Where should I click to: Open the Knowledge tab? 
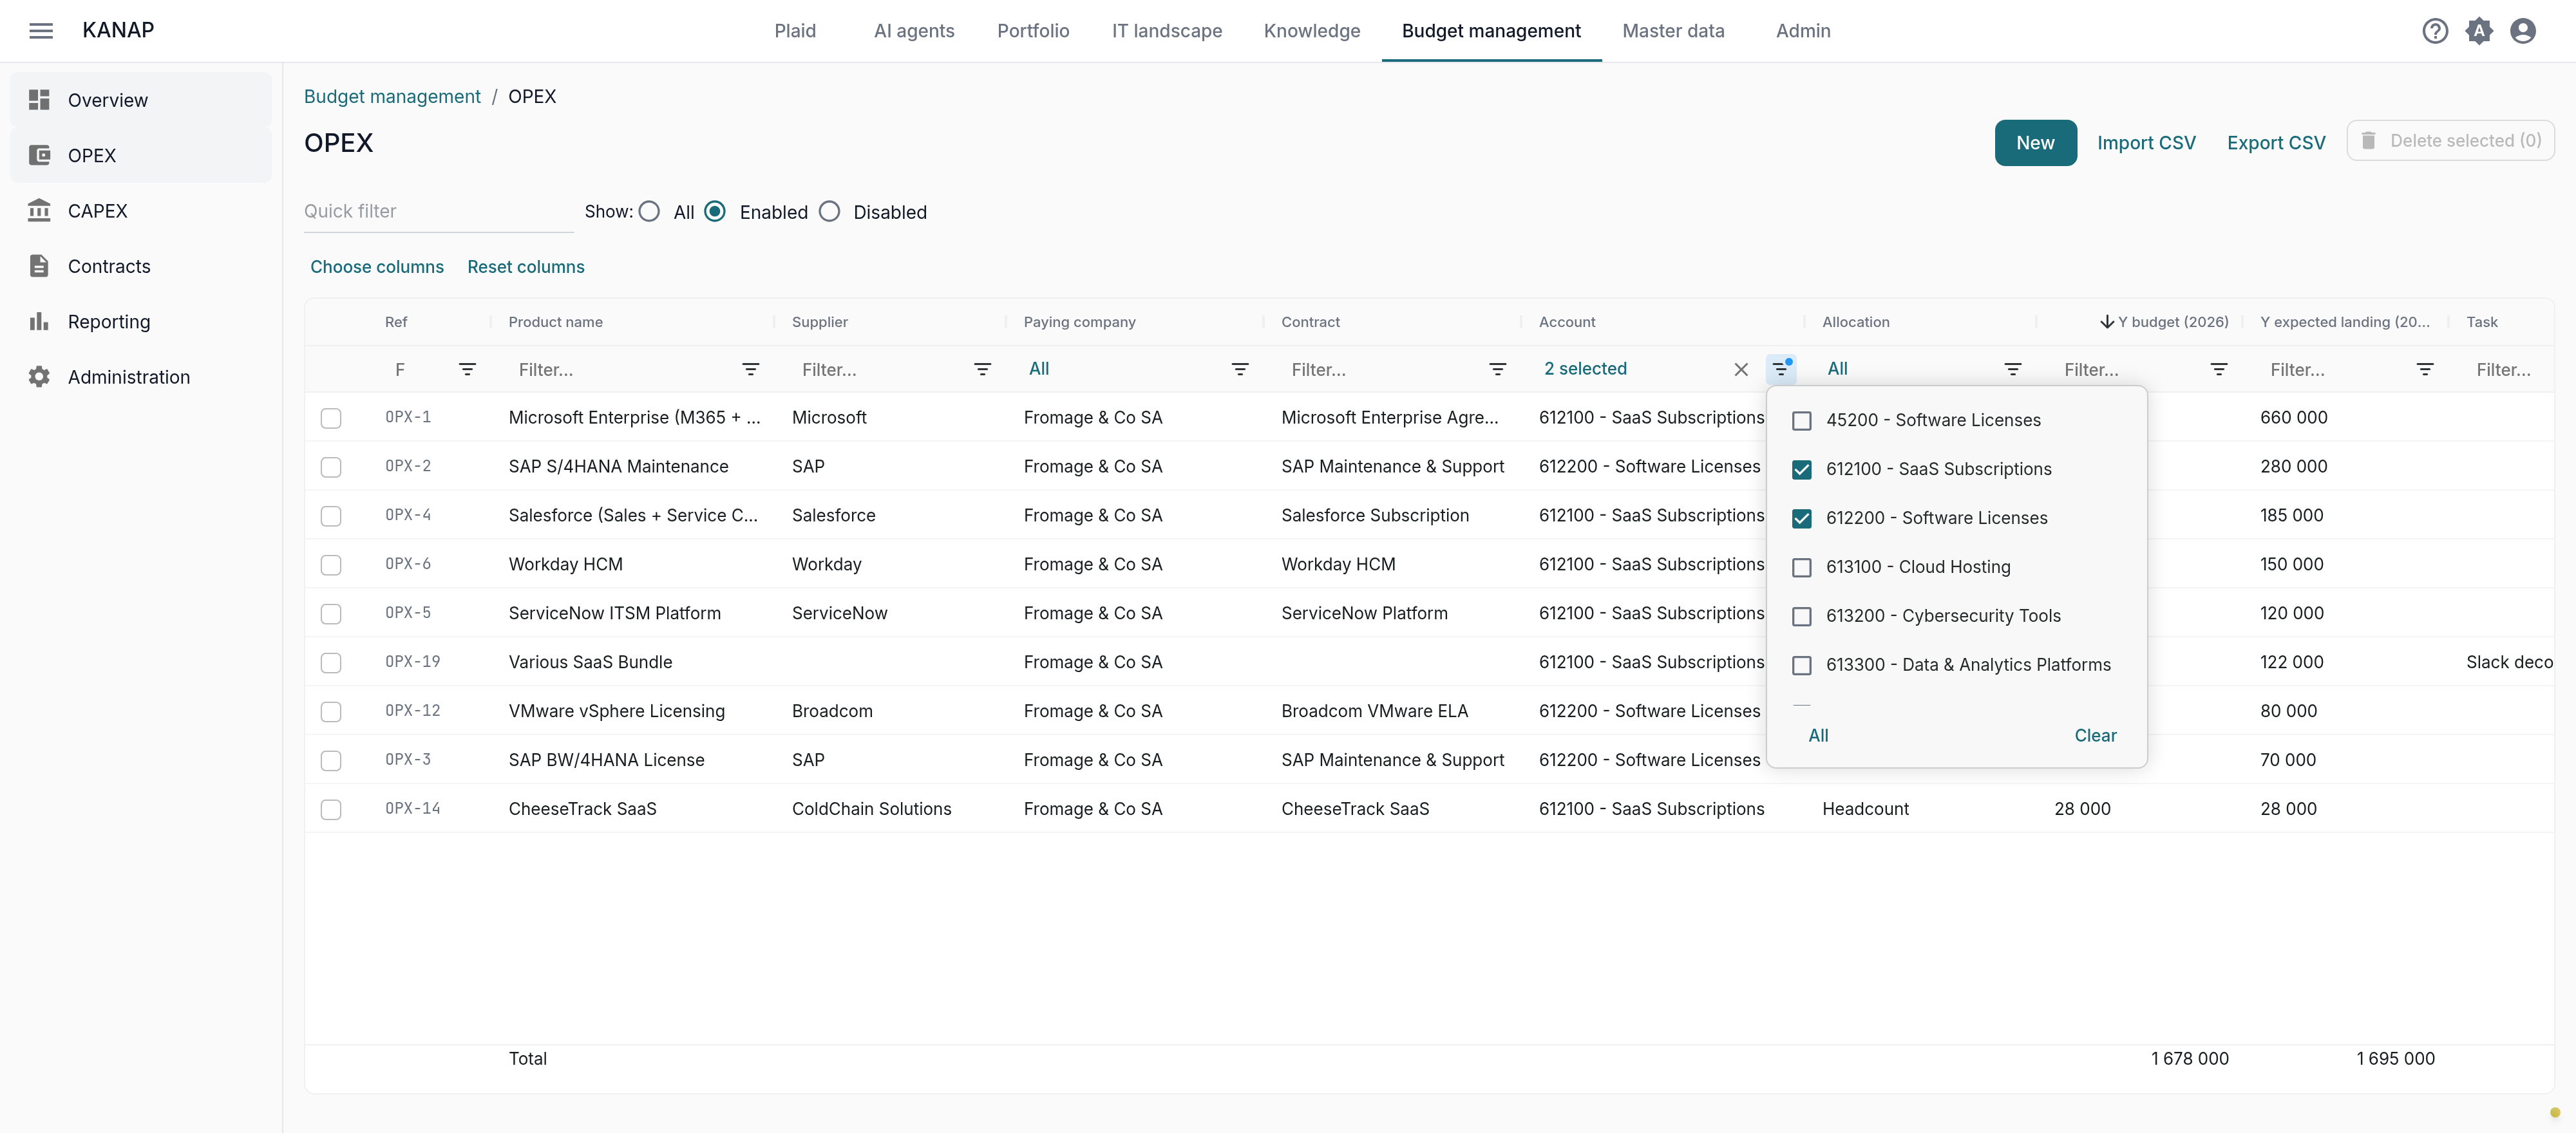click(1312, 31)
